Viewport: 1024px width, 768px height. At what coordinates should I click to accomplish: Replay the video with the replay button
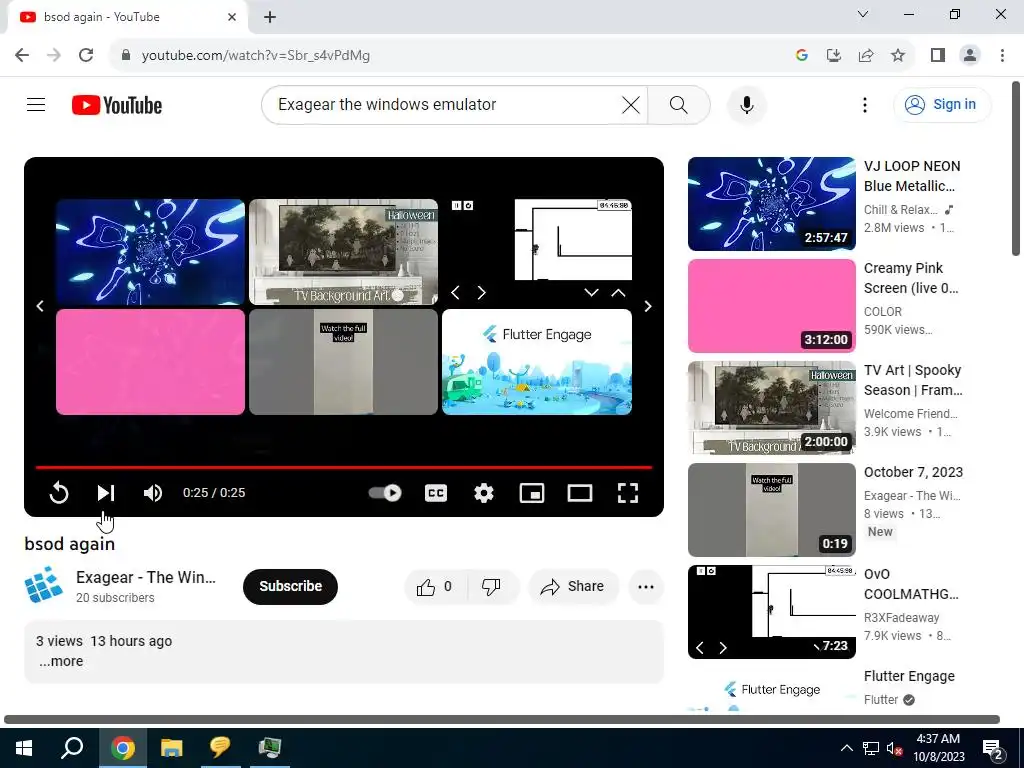click(59, 493)
